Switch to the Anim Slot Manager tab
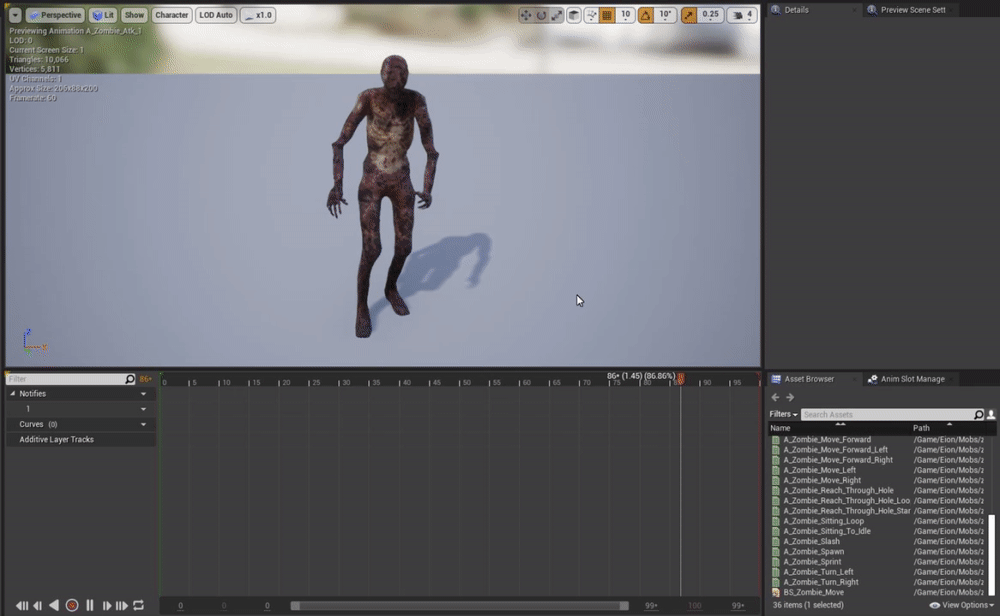Image resolution: width=1000 pixels, height=616 pixels. coord(905,379)
